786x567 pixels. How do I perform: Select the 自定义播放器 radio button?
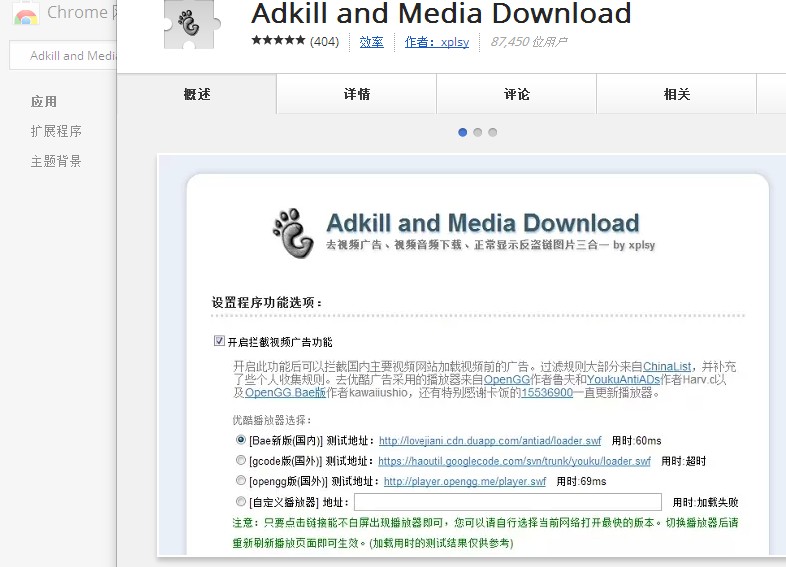tap(241, 502)
